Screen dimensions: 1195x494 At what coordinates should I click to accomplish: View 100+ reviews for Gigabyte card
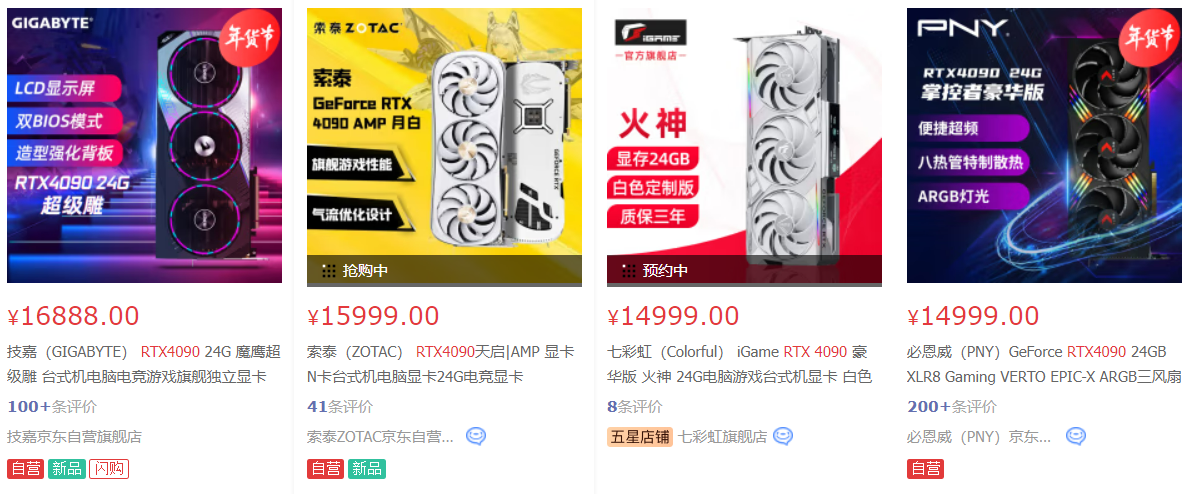[x=52, y=406]
